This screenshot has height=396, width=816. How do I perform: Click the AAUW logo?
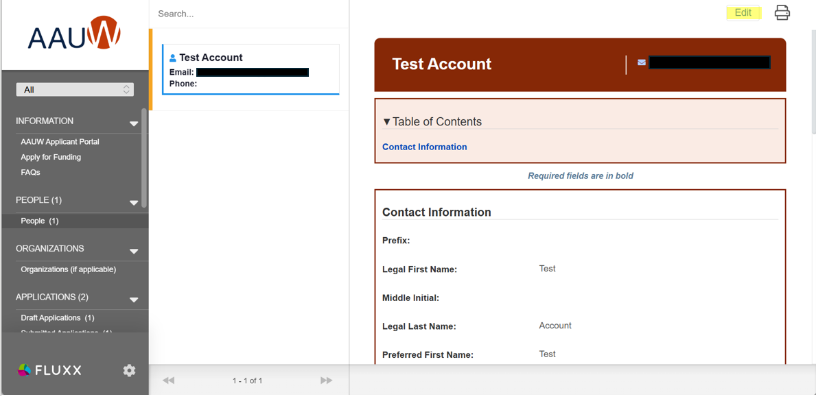tap(74, 33)
